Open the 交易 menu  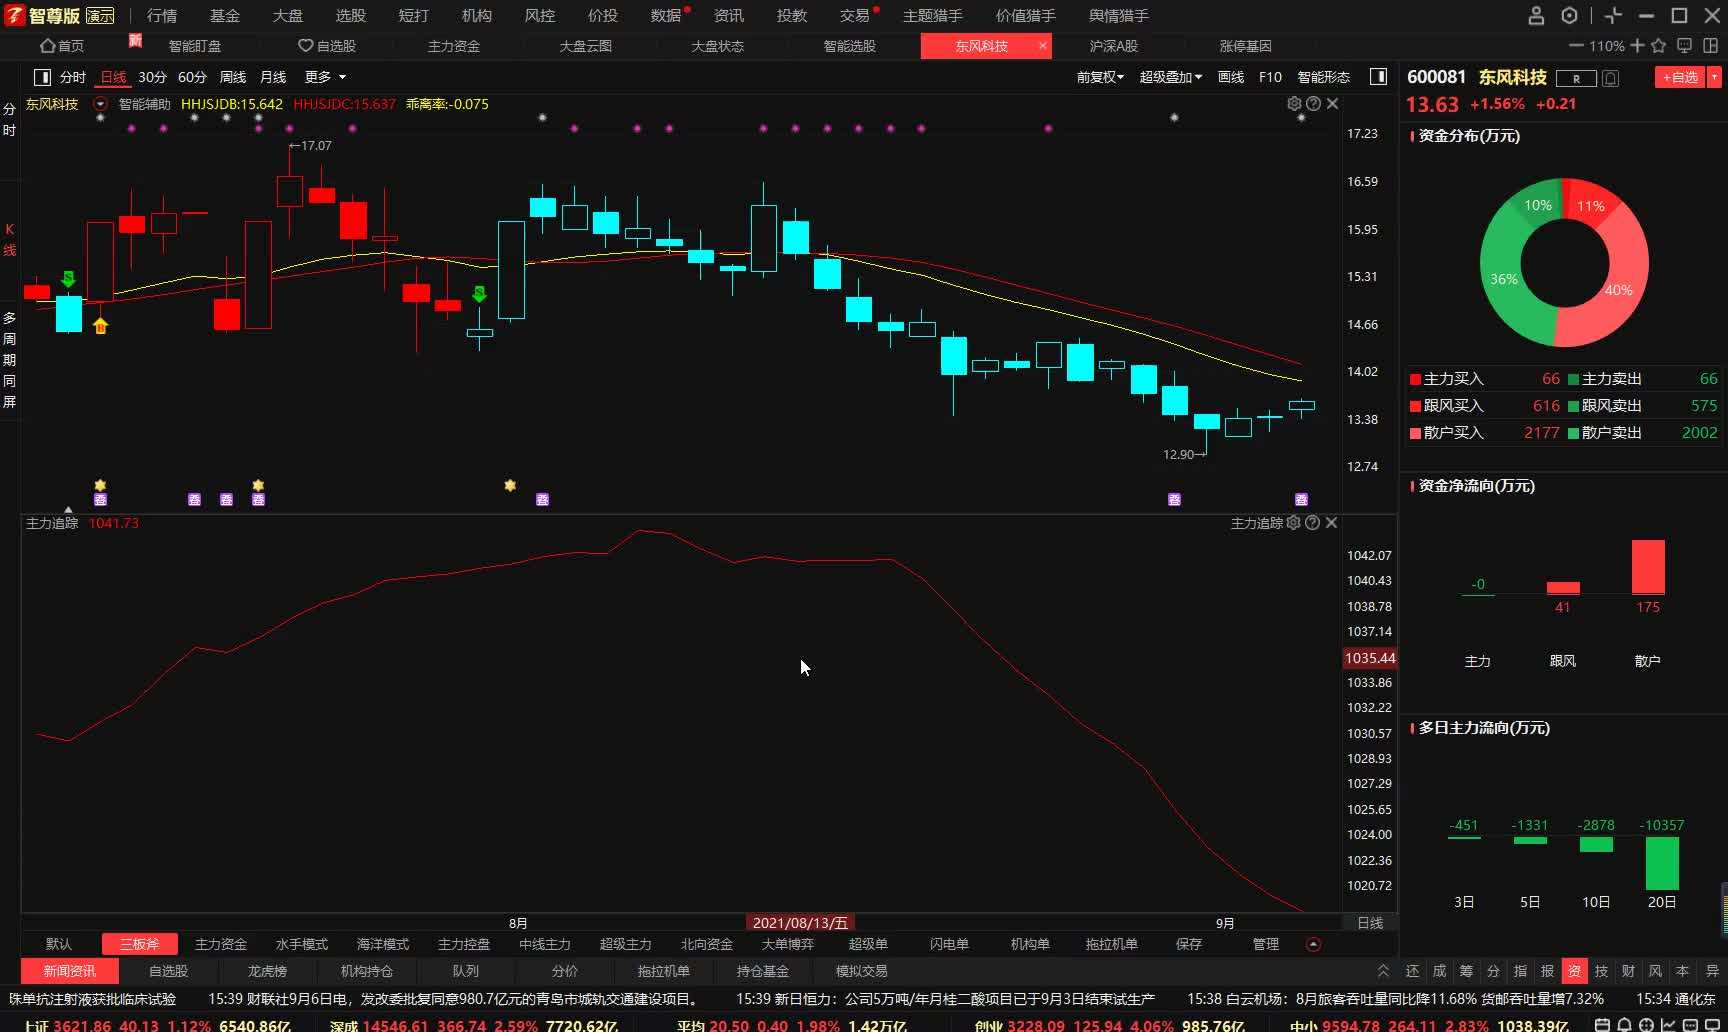(x=854, y=16)
